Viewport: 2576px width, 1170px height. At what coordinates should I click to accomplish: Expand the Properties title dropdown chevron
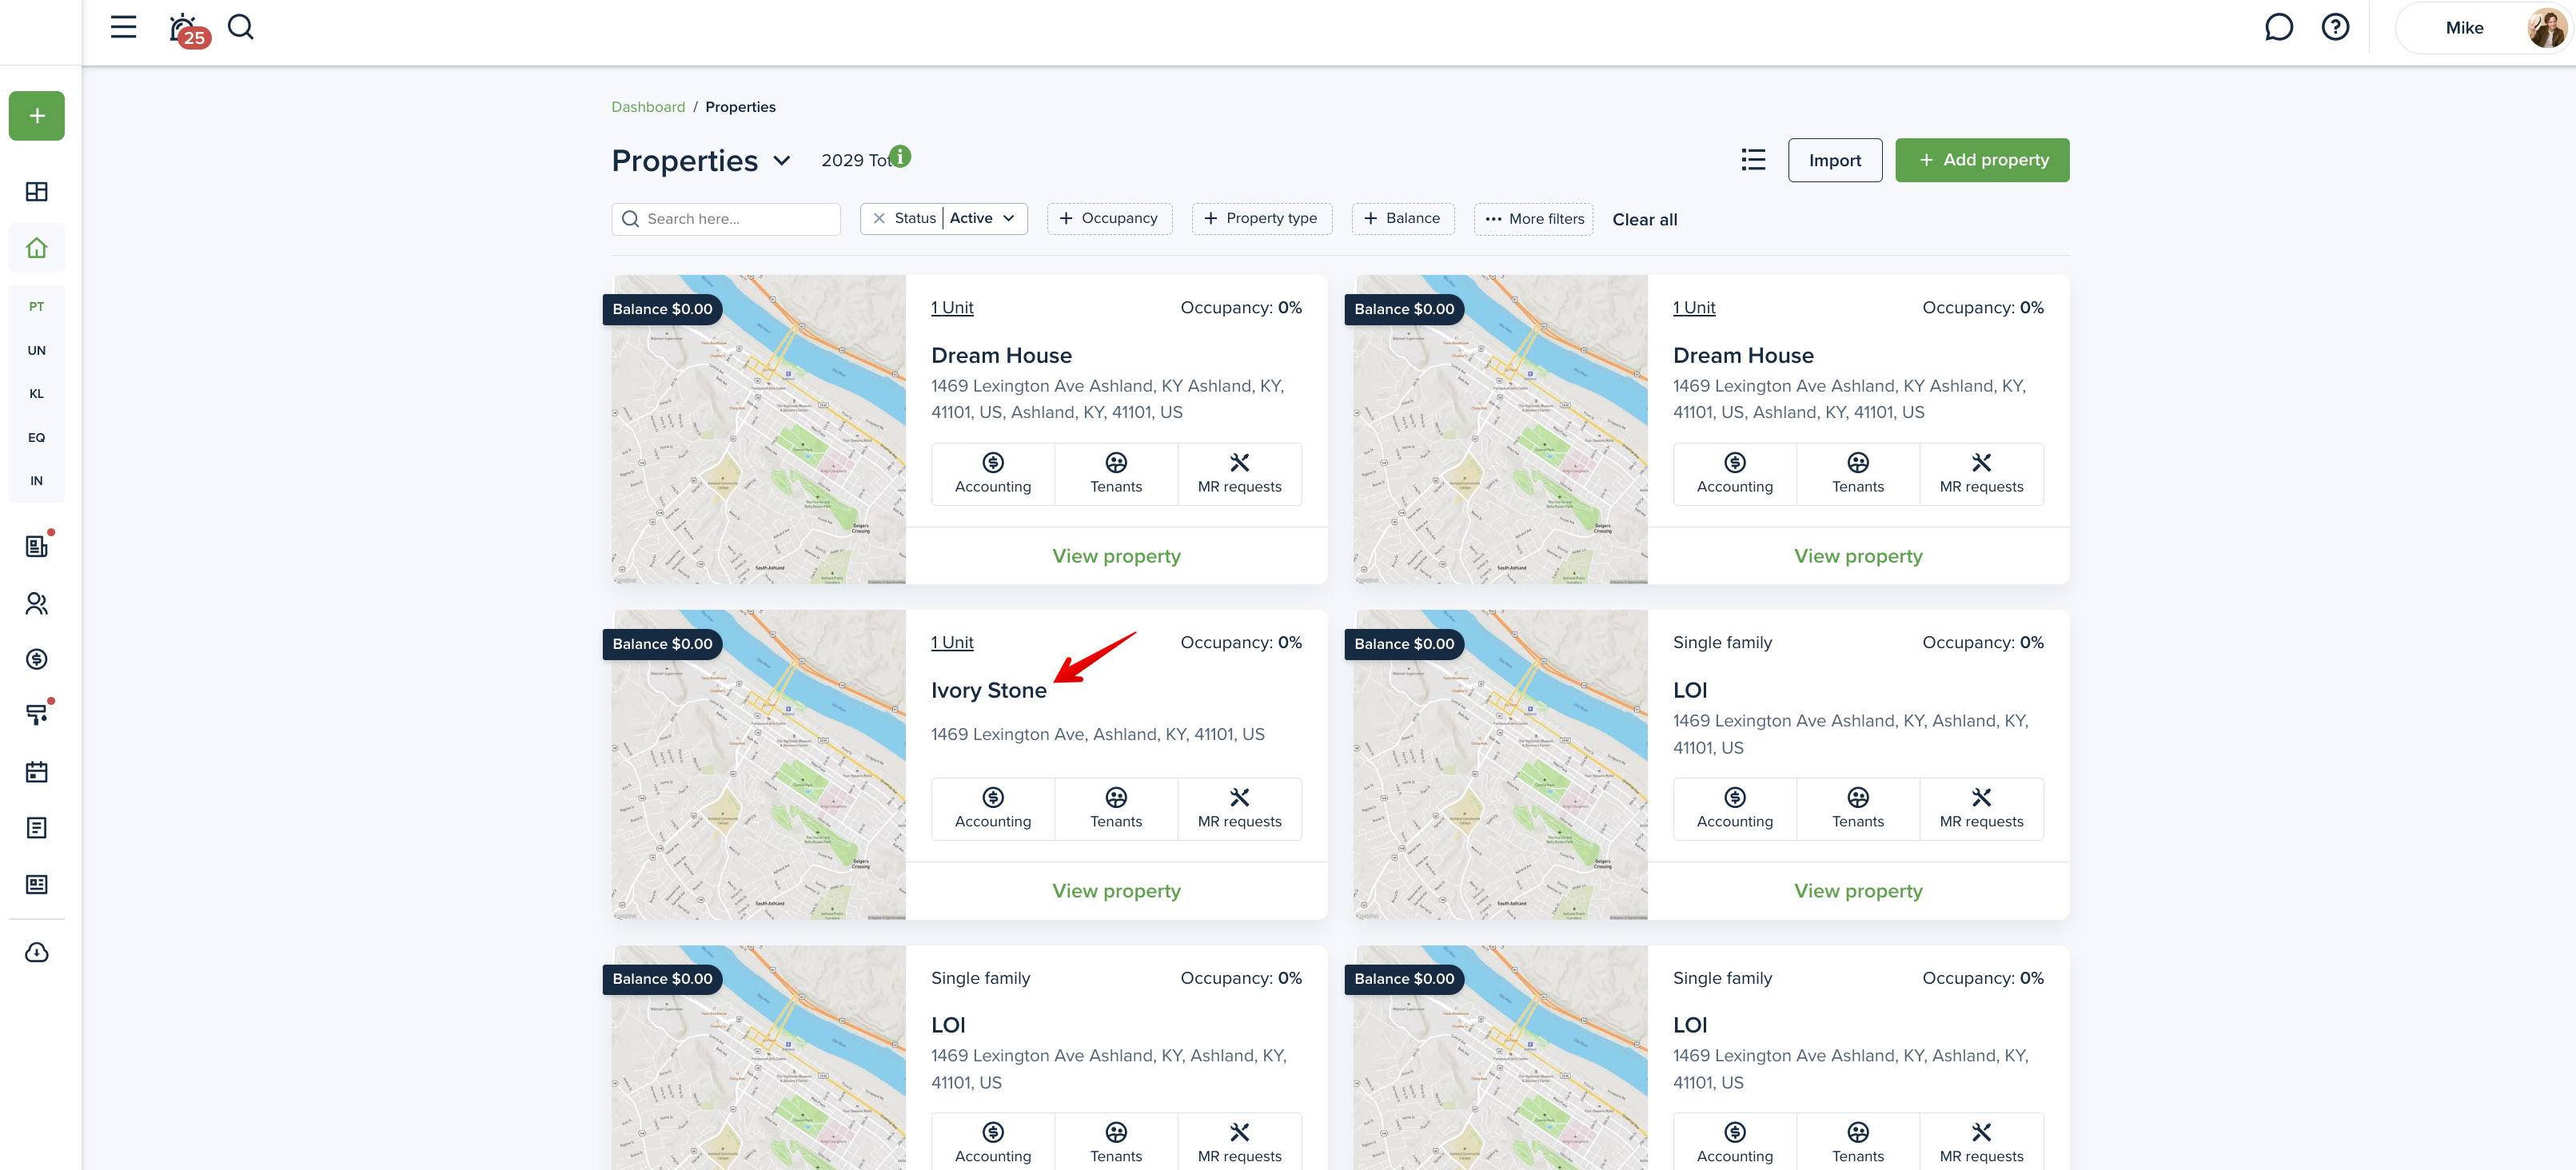click(x=782, y=161)
